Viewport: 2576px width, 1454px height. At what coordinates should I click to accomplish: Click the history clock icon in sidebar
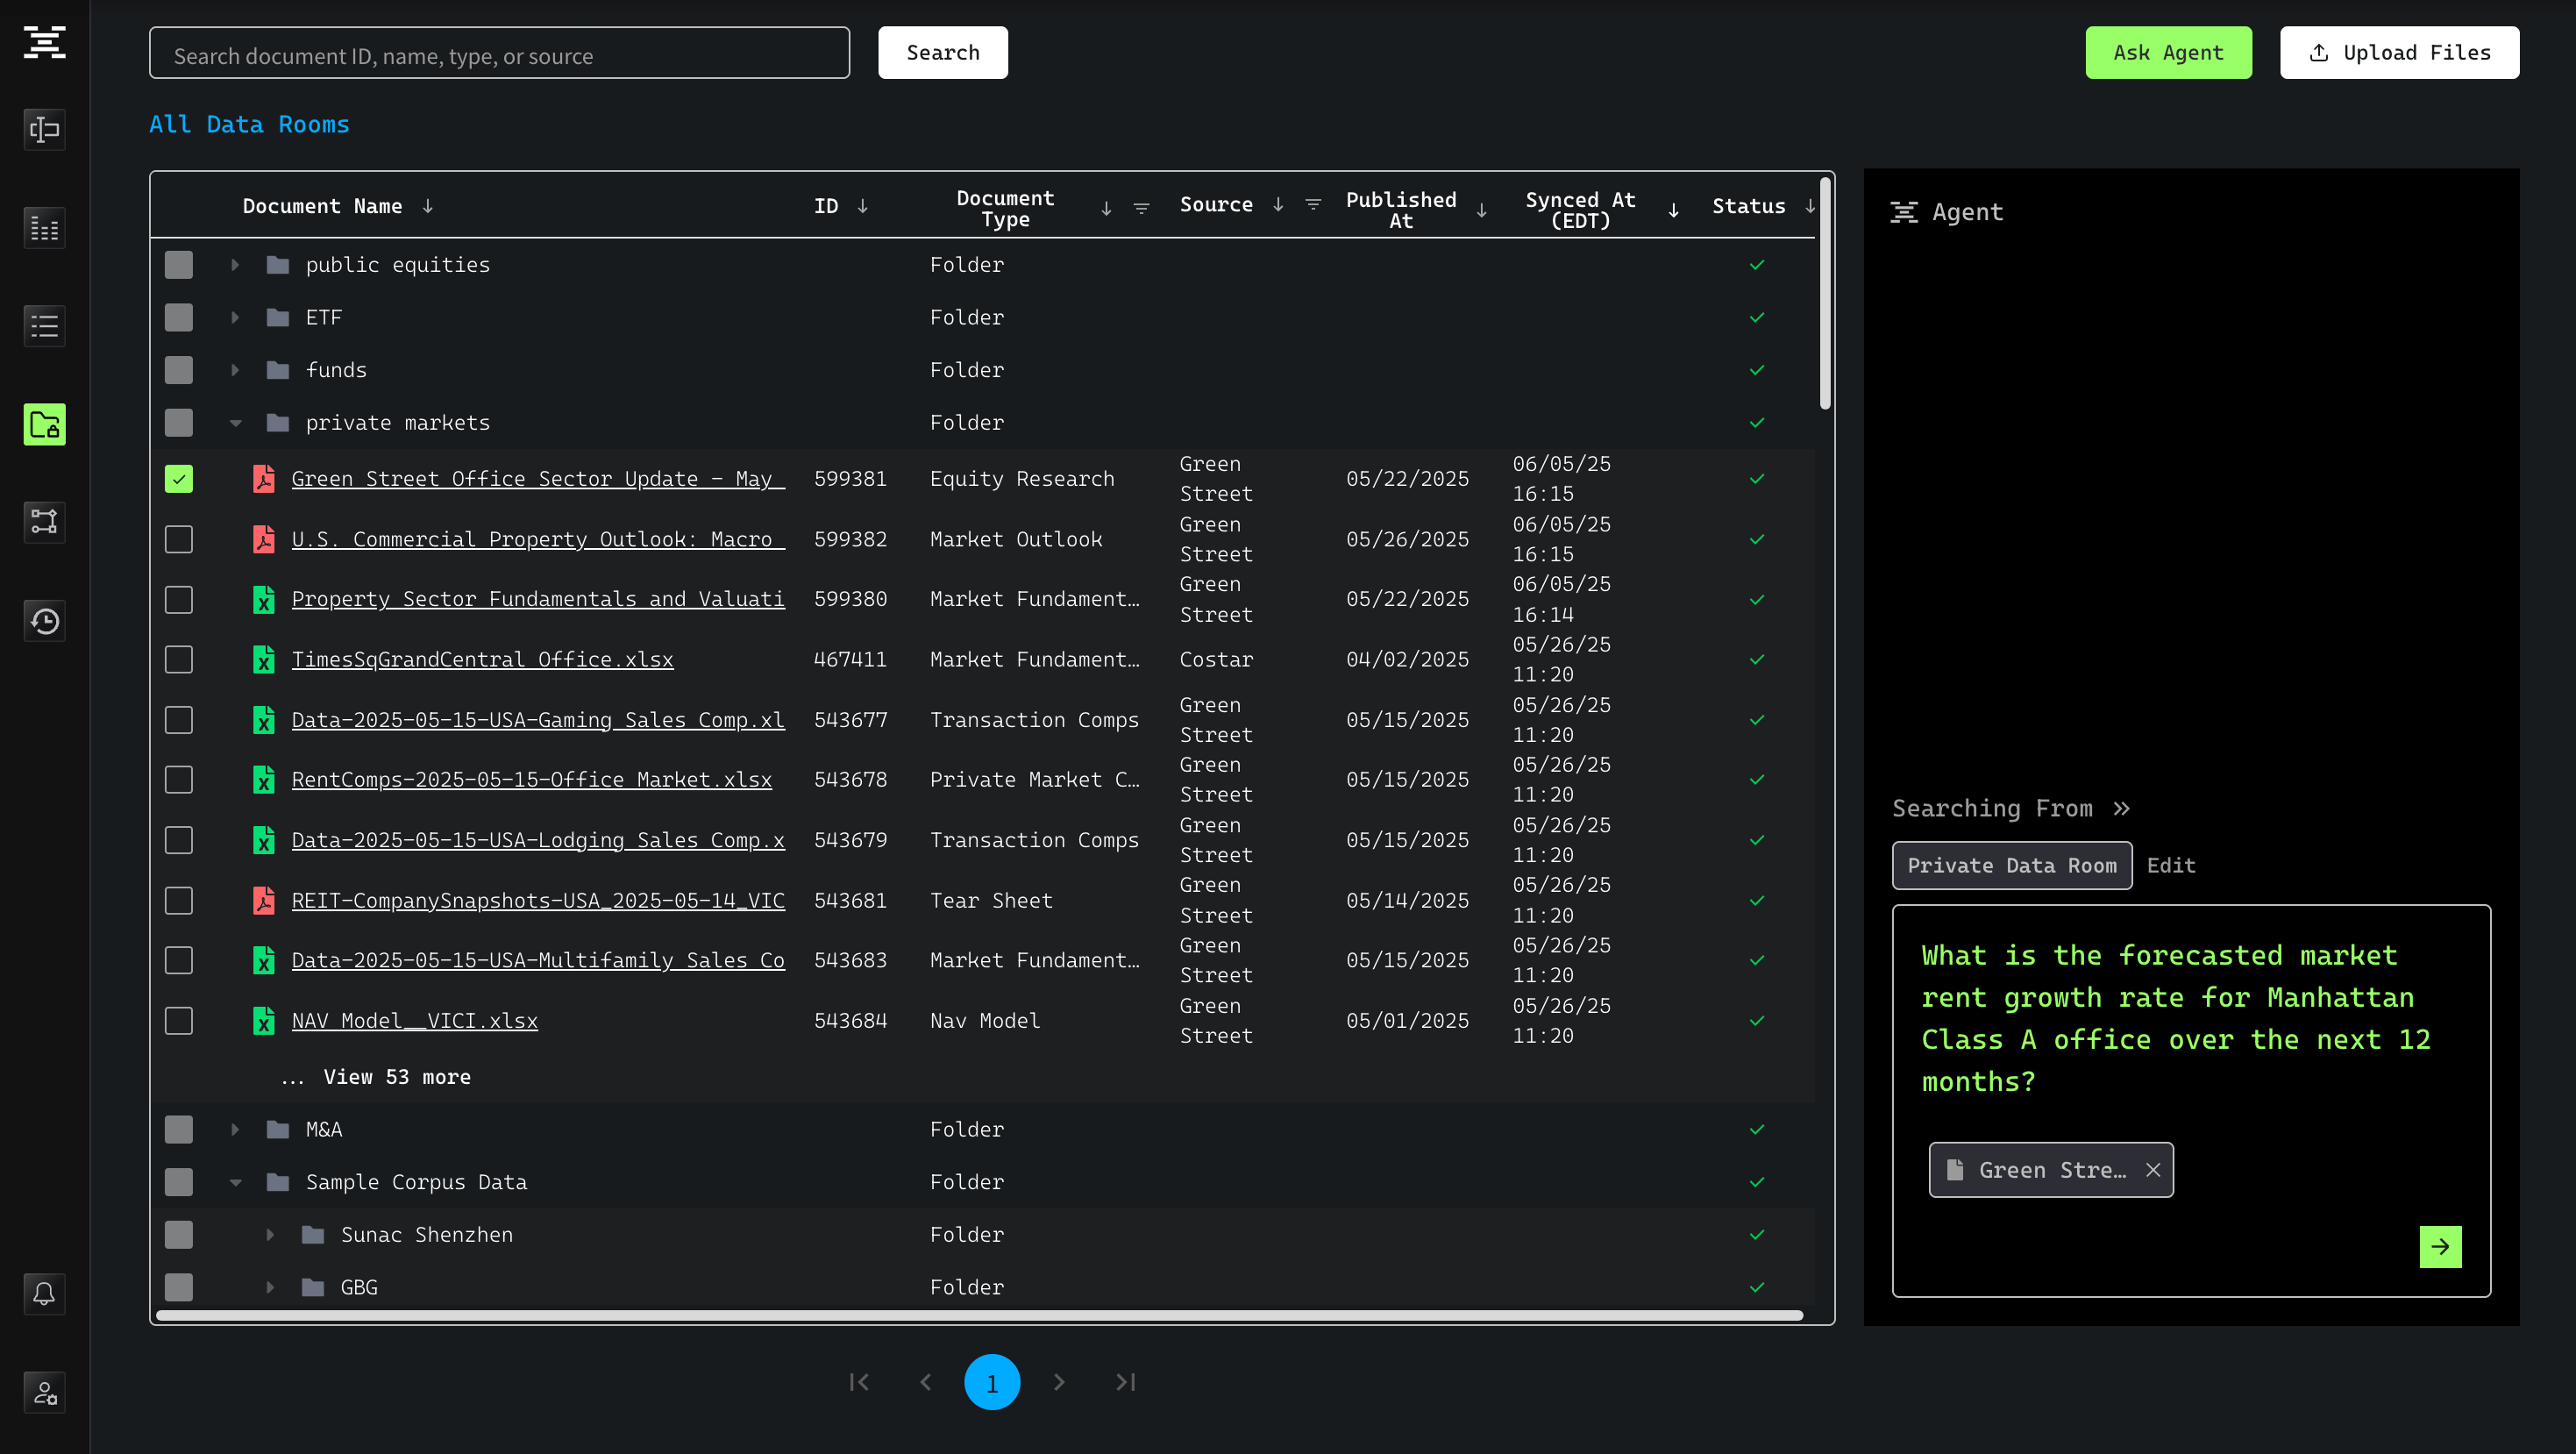(x=44, y=621)
